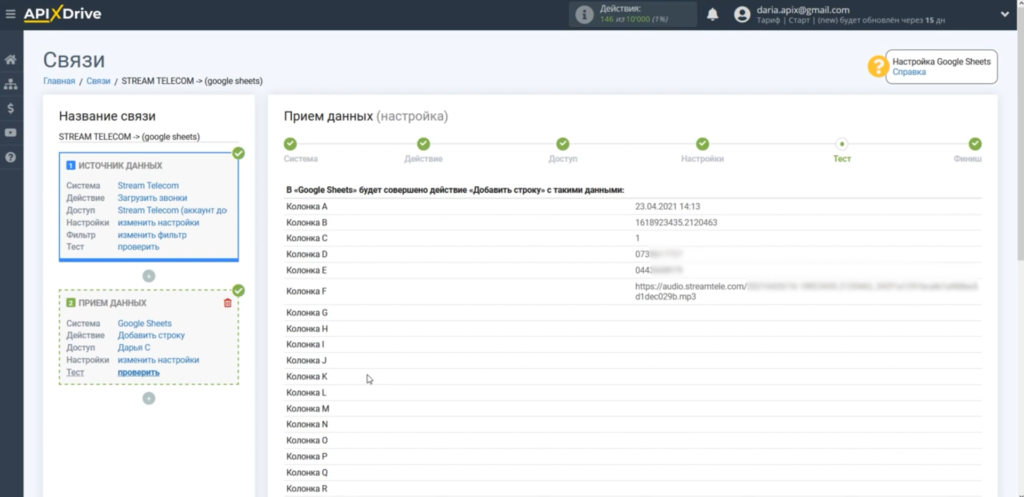
Task: Click the question mark help sidebar icon
Action: point(11,157)
